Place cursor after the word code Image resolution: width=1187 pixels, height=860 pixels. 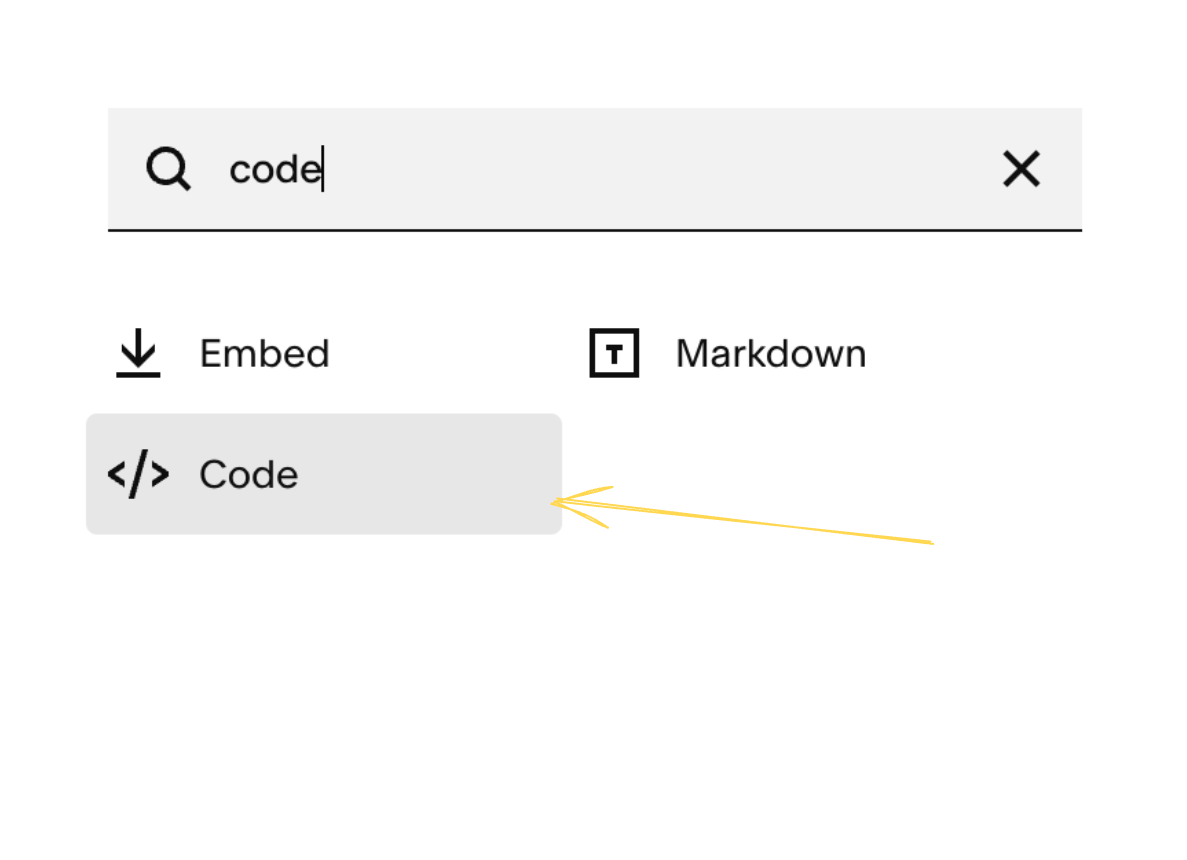pos(322,169)
